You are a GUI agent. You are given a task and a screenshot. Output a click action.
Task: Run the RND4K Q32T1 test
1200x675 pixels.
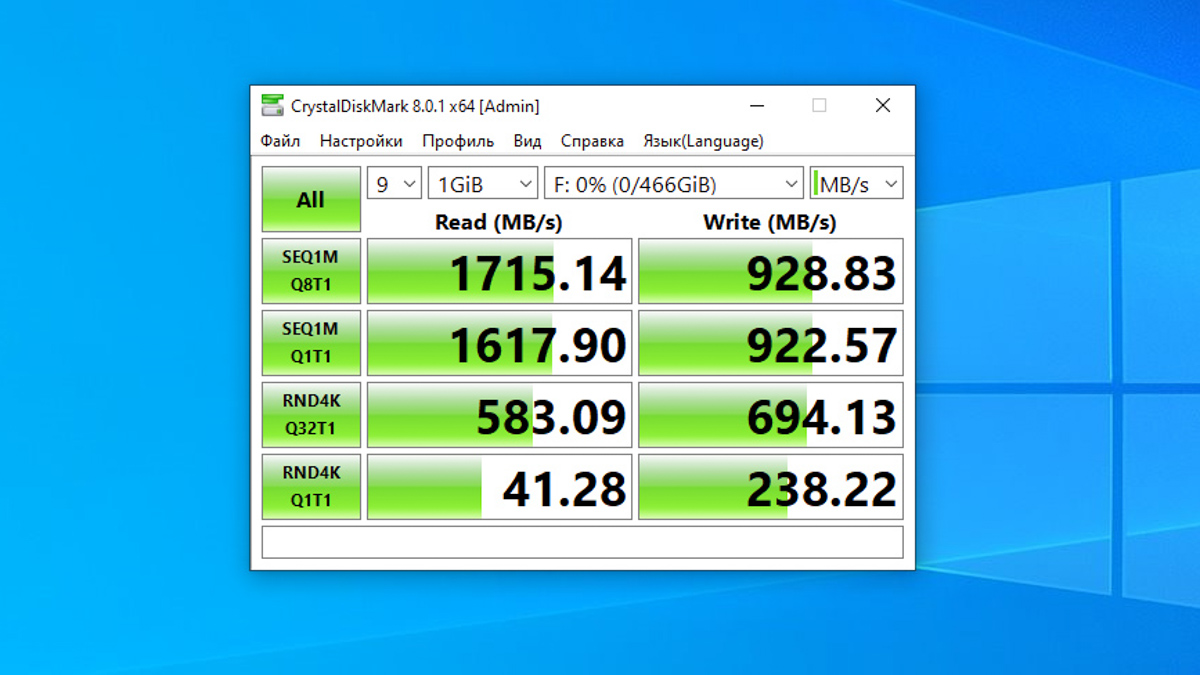[x=311, y=415]
